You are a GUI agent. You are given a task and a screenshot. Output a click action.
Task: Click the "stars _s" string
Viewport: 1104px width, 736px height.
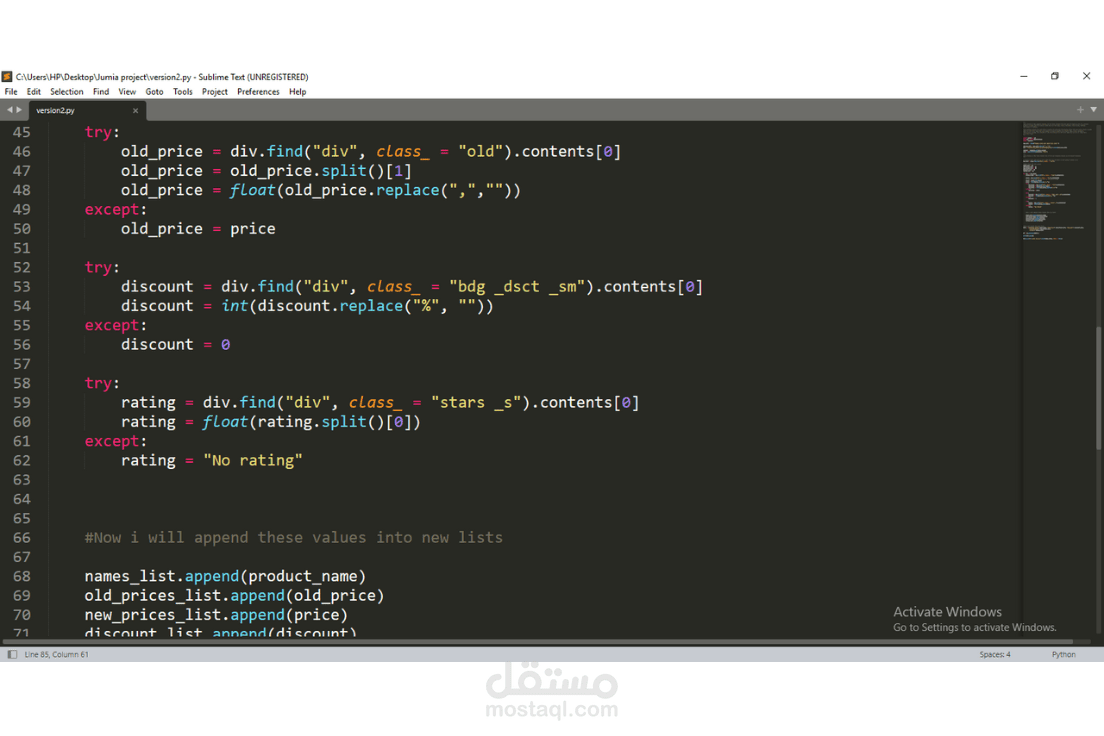tap(476, 403)
